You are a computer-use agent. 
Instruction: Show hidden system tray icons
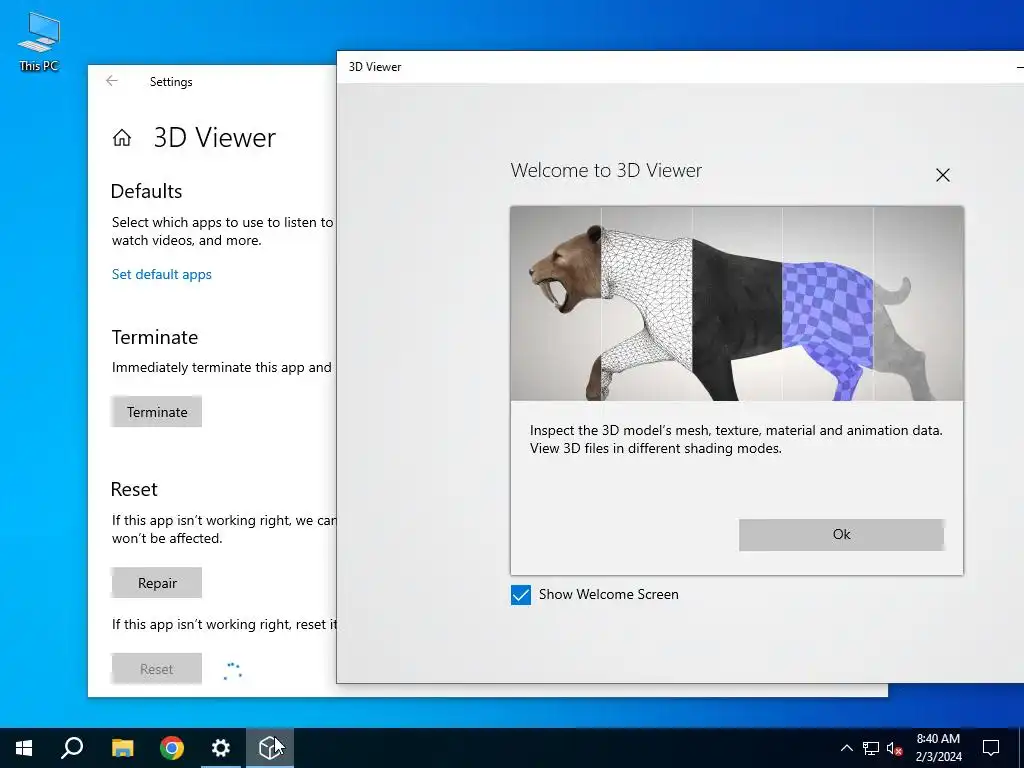[846, 748]
